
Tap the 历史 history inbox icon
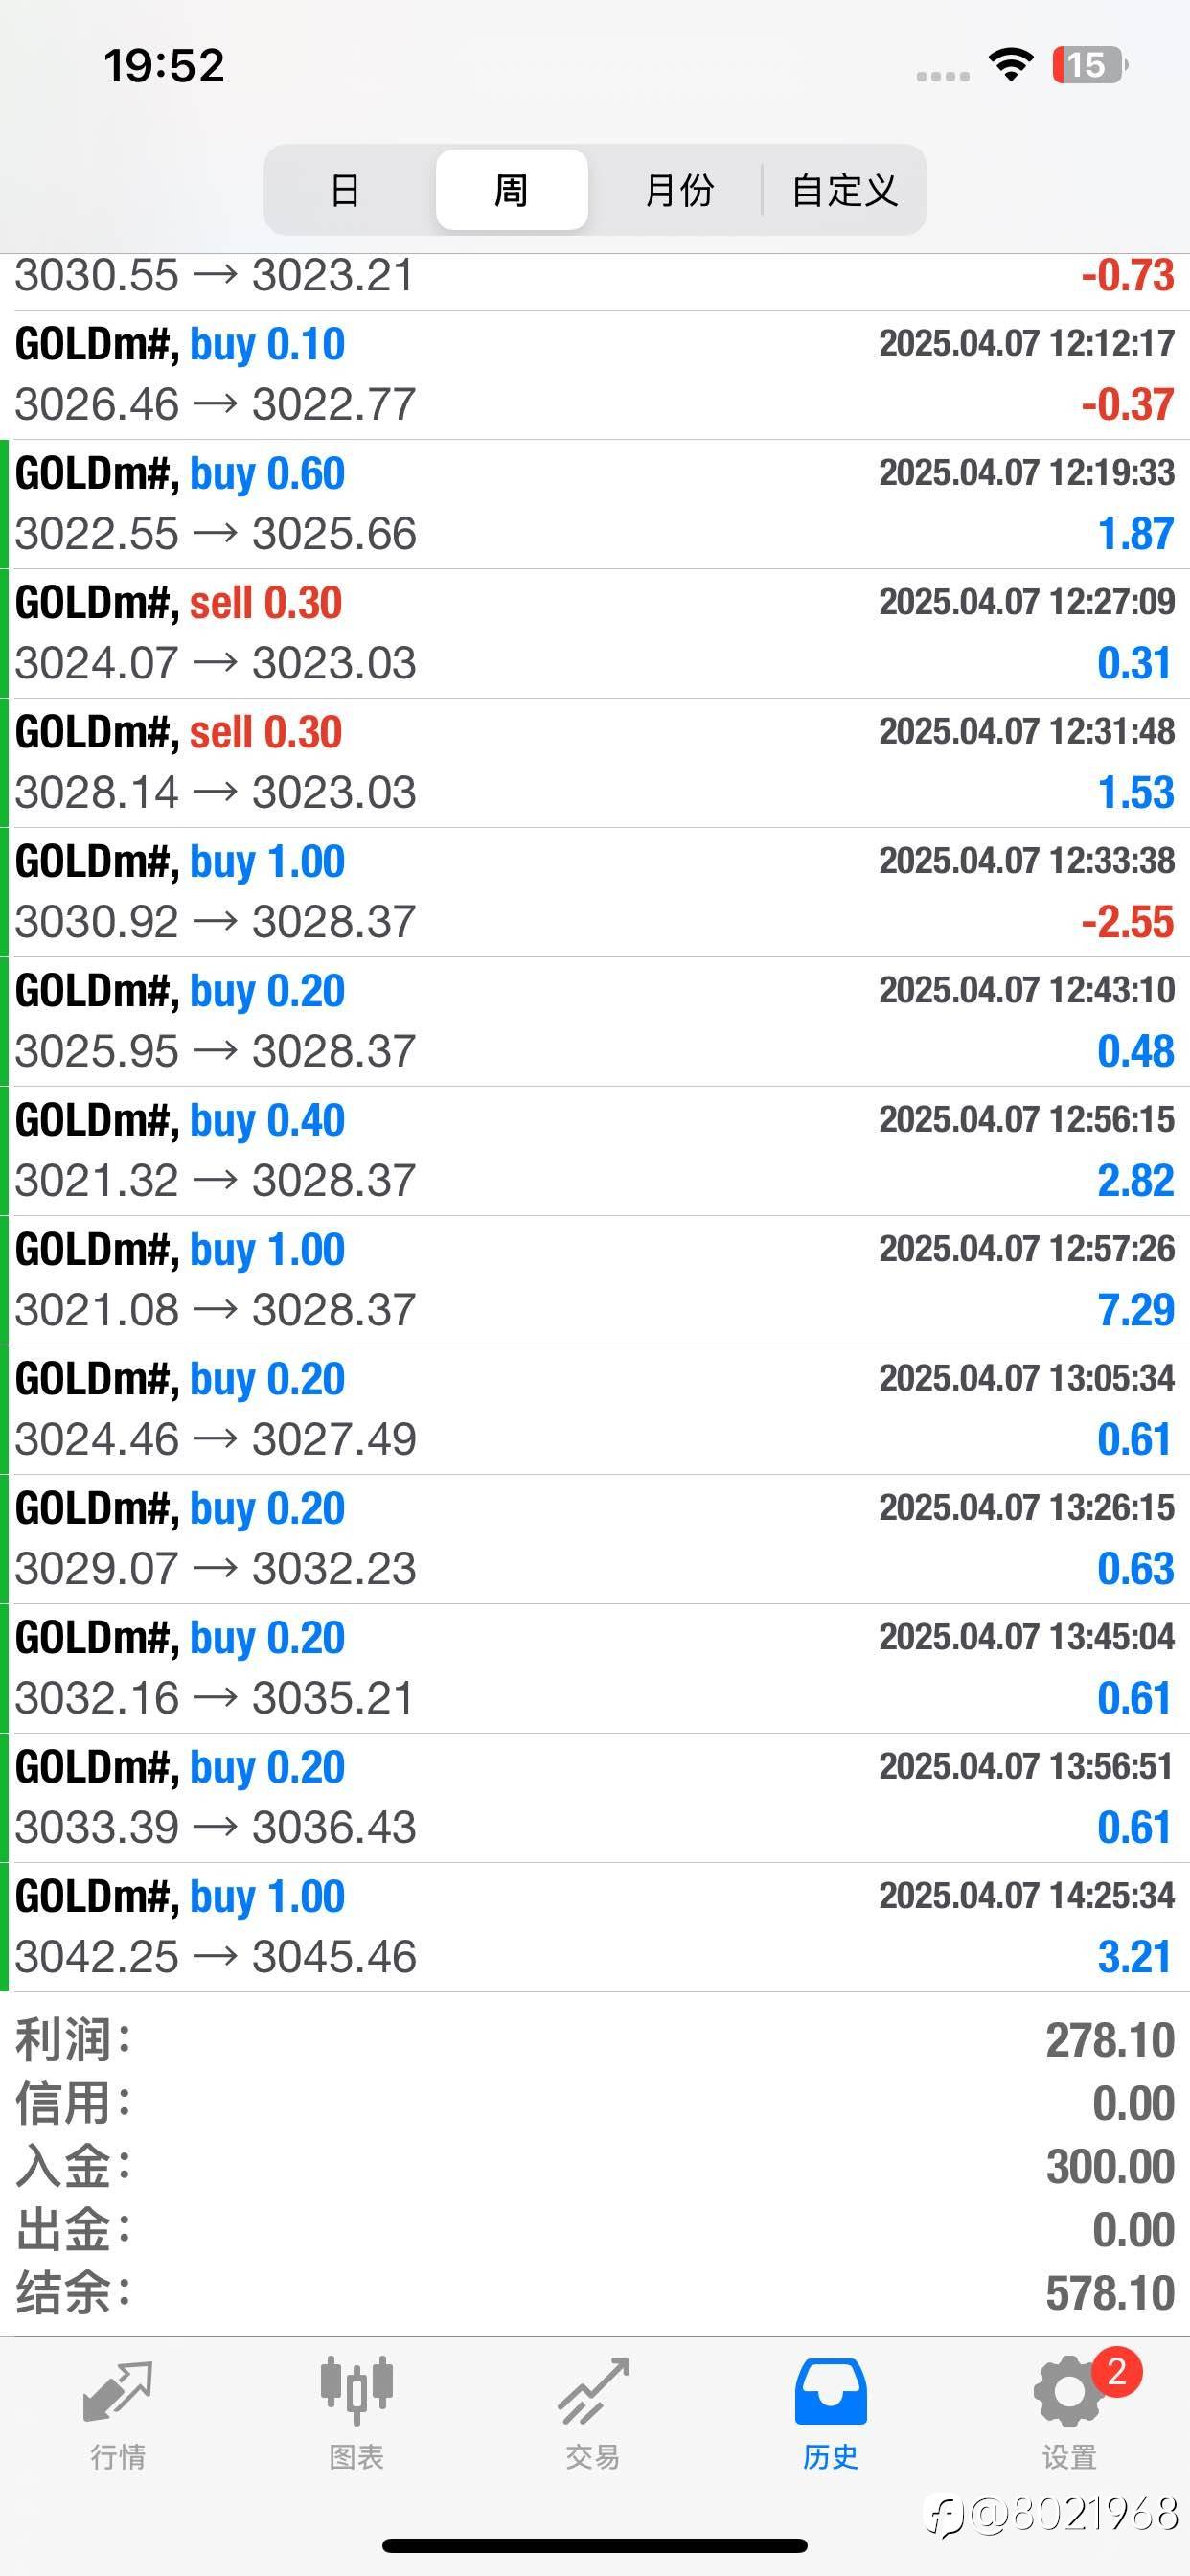pos(830,2392)
